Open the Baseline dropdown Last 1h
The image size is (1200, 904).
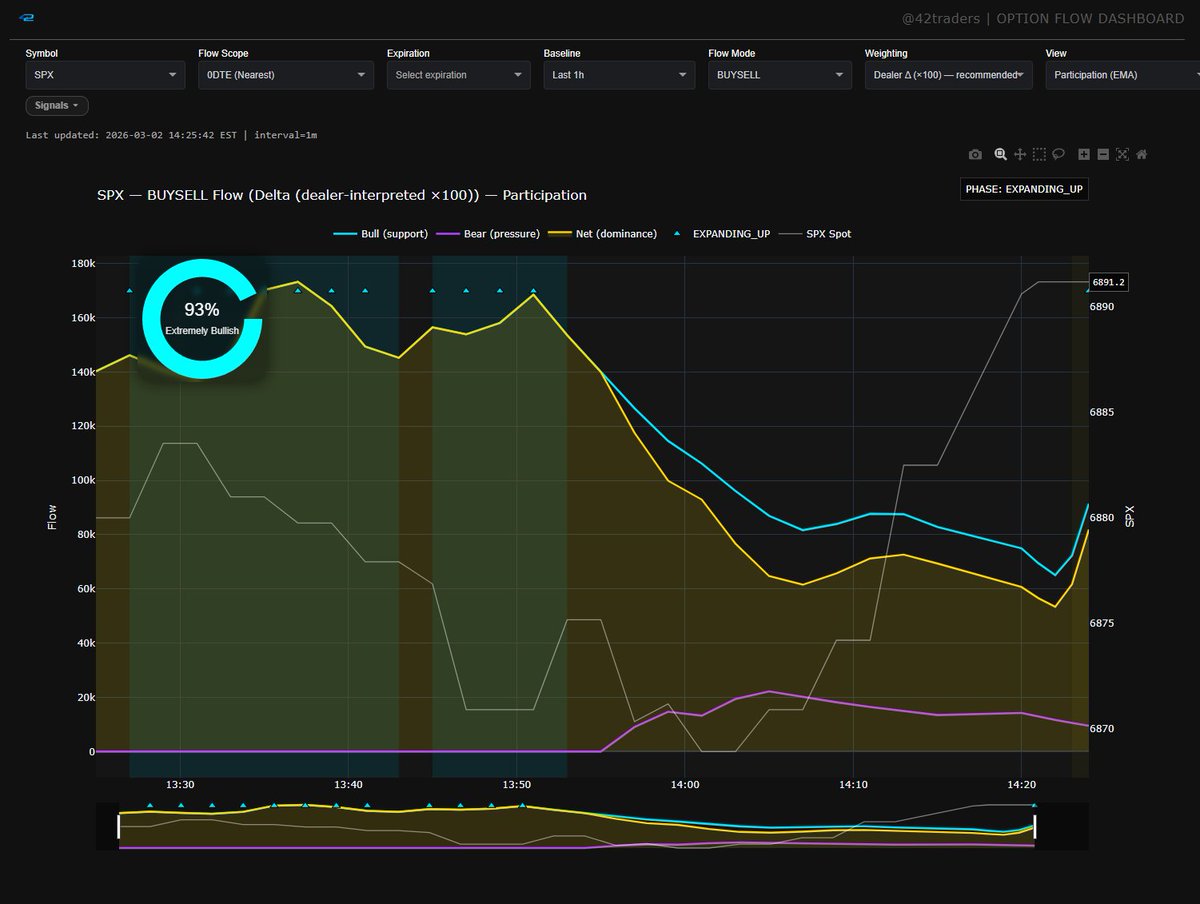(619, 75)
